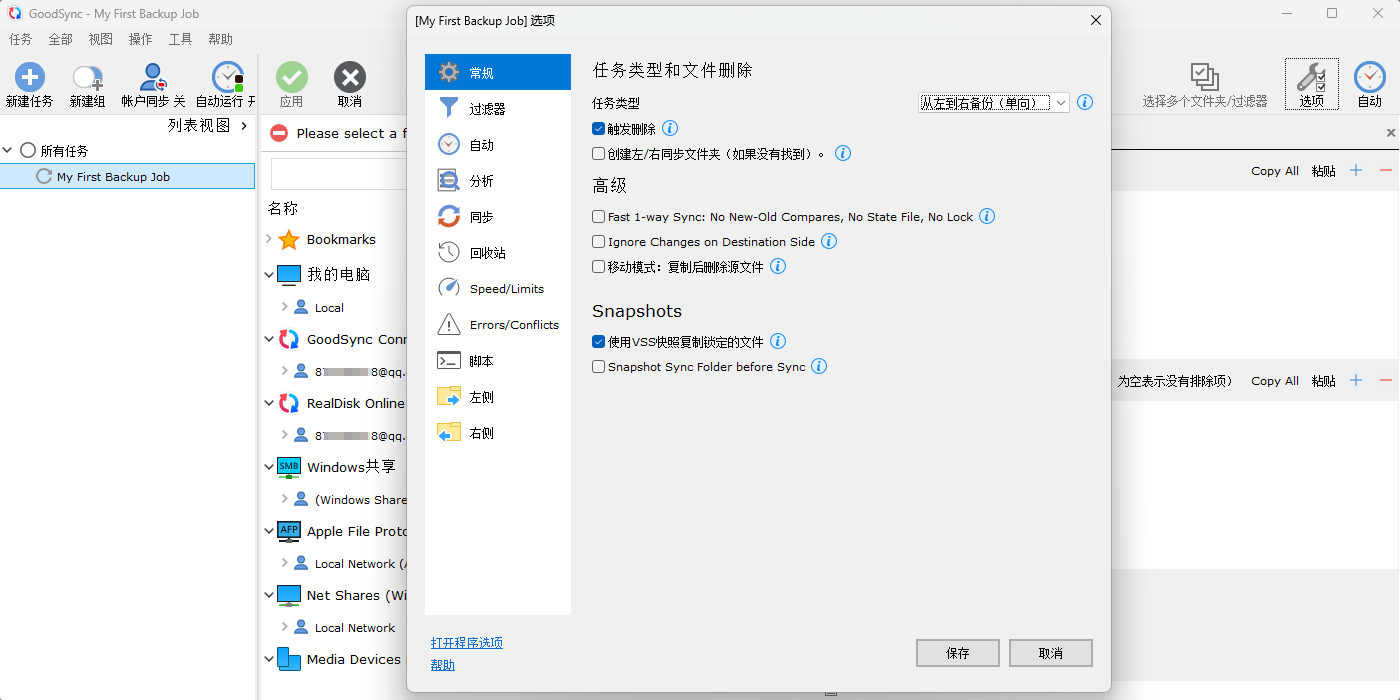
Task: Select Speed/Limits in the options sidebar
Action: click(506, 289)
